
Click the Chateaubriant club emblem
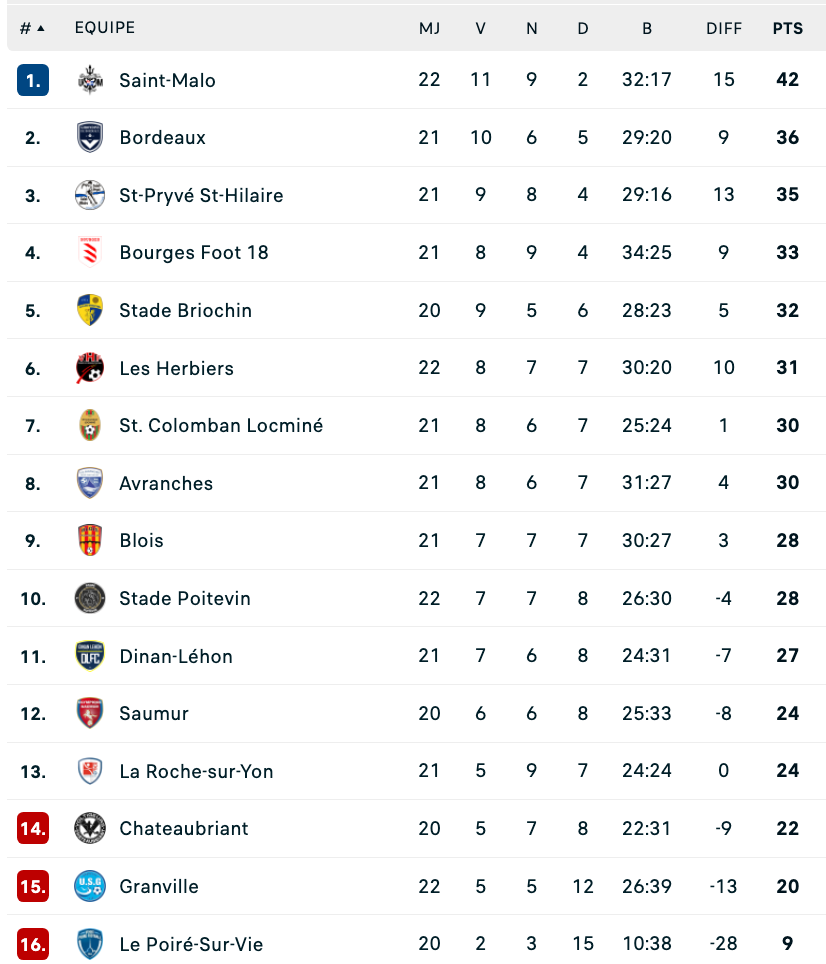pos(90,828)
